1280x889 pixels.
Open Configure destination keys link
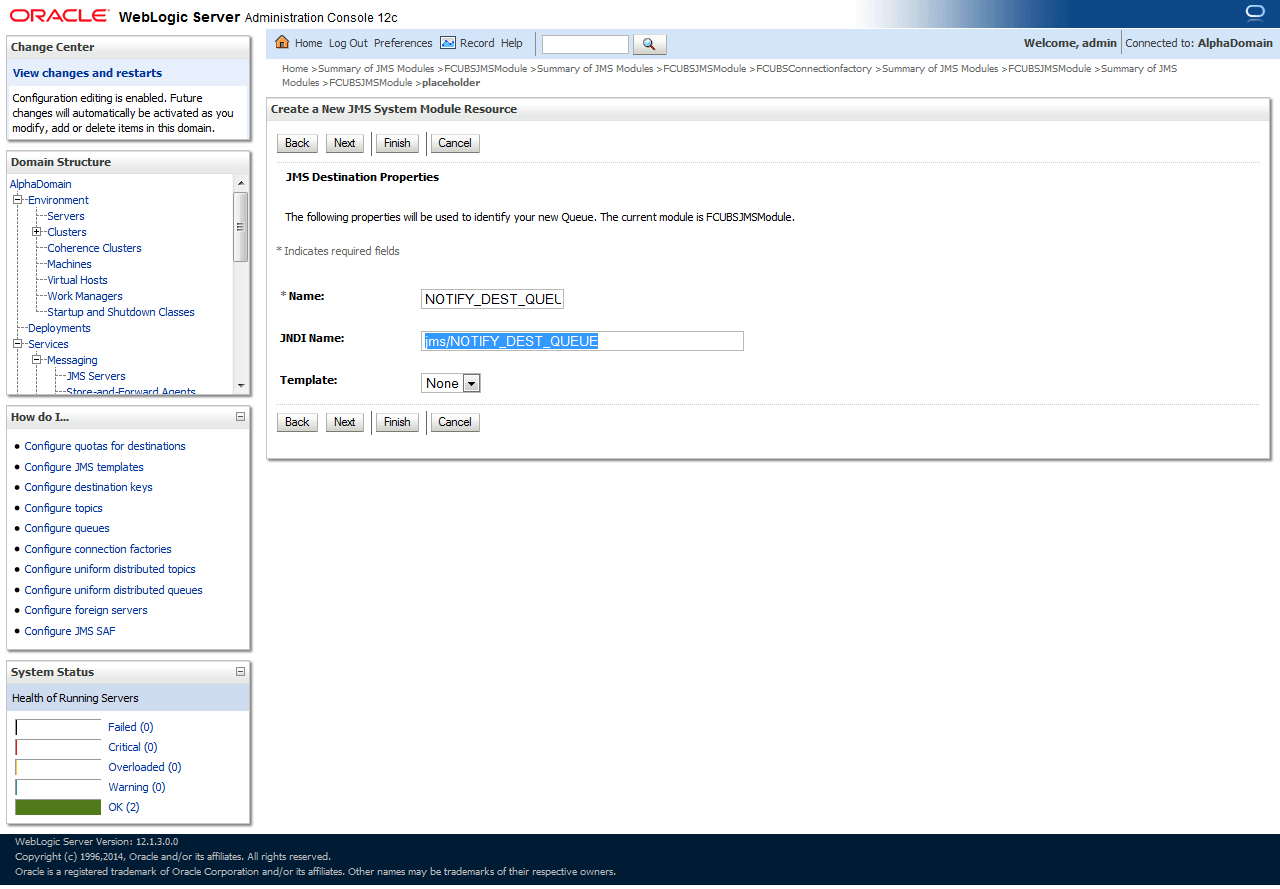89,487
